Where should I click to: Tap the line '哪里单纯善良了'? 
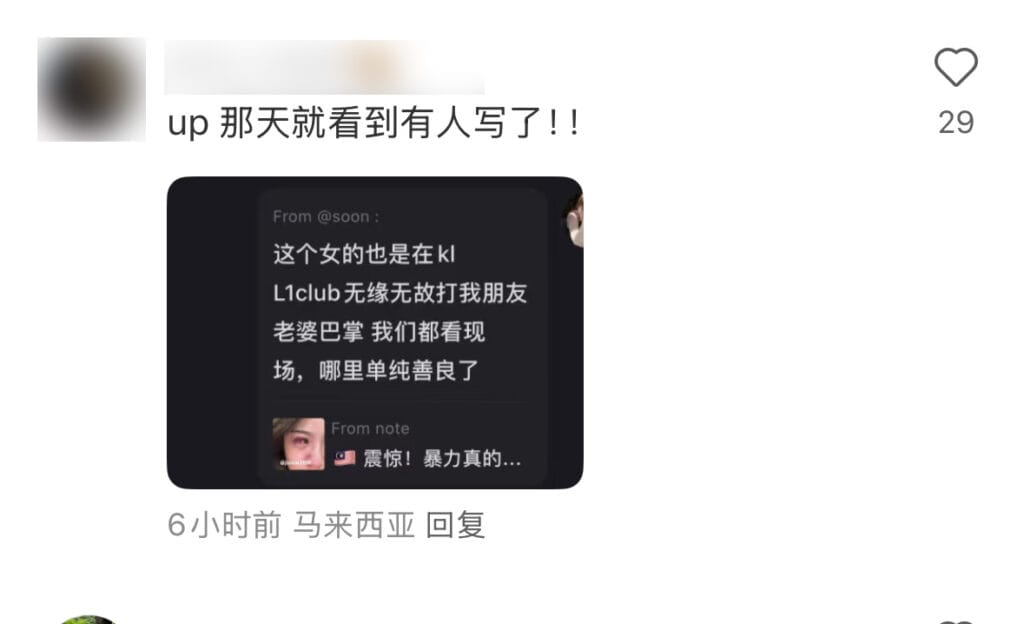[x=399, y=371]
